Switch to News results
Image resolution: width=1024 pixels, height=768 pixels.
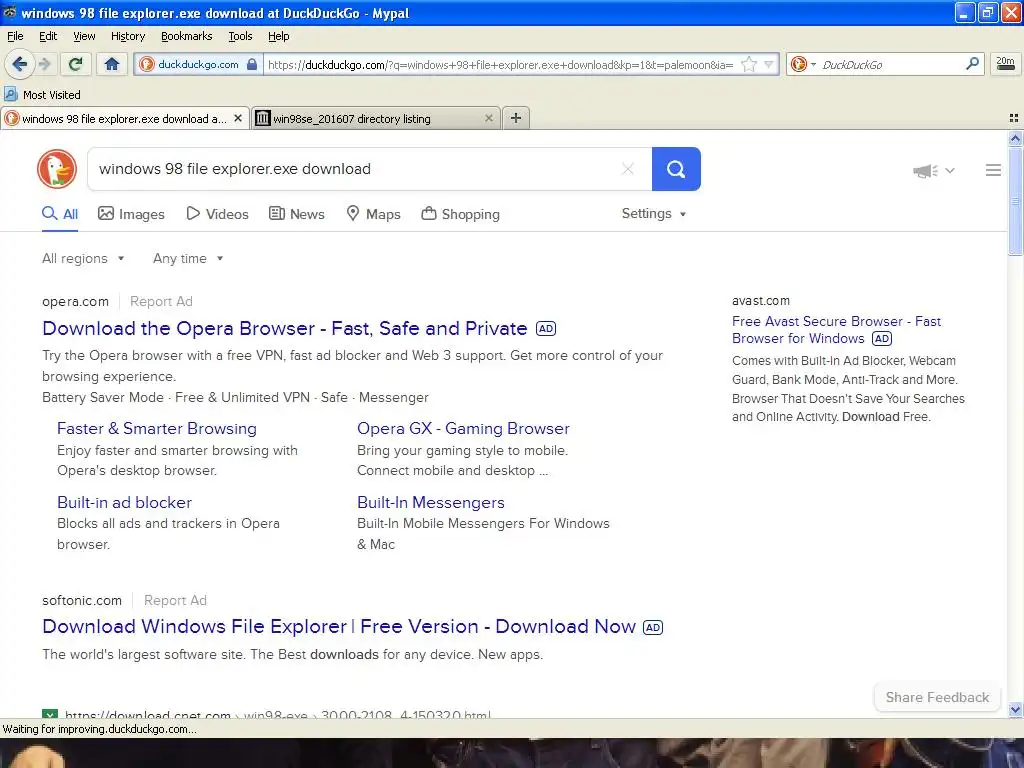[296, 214]
